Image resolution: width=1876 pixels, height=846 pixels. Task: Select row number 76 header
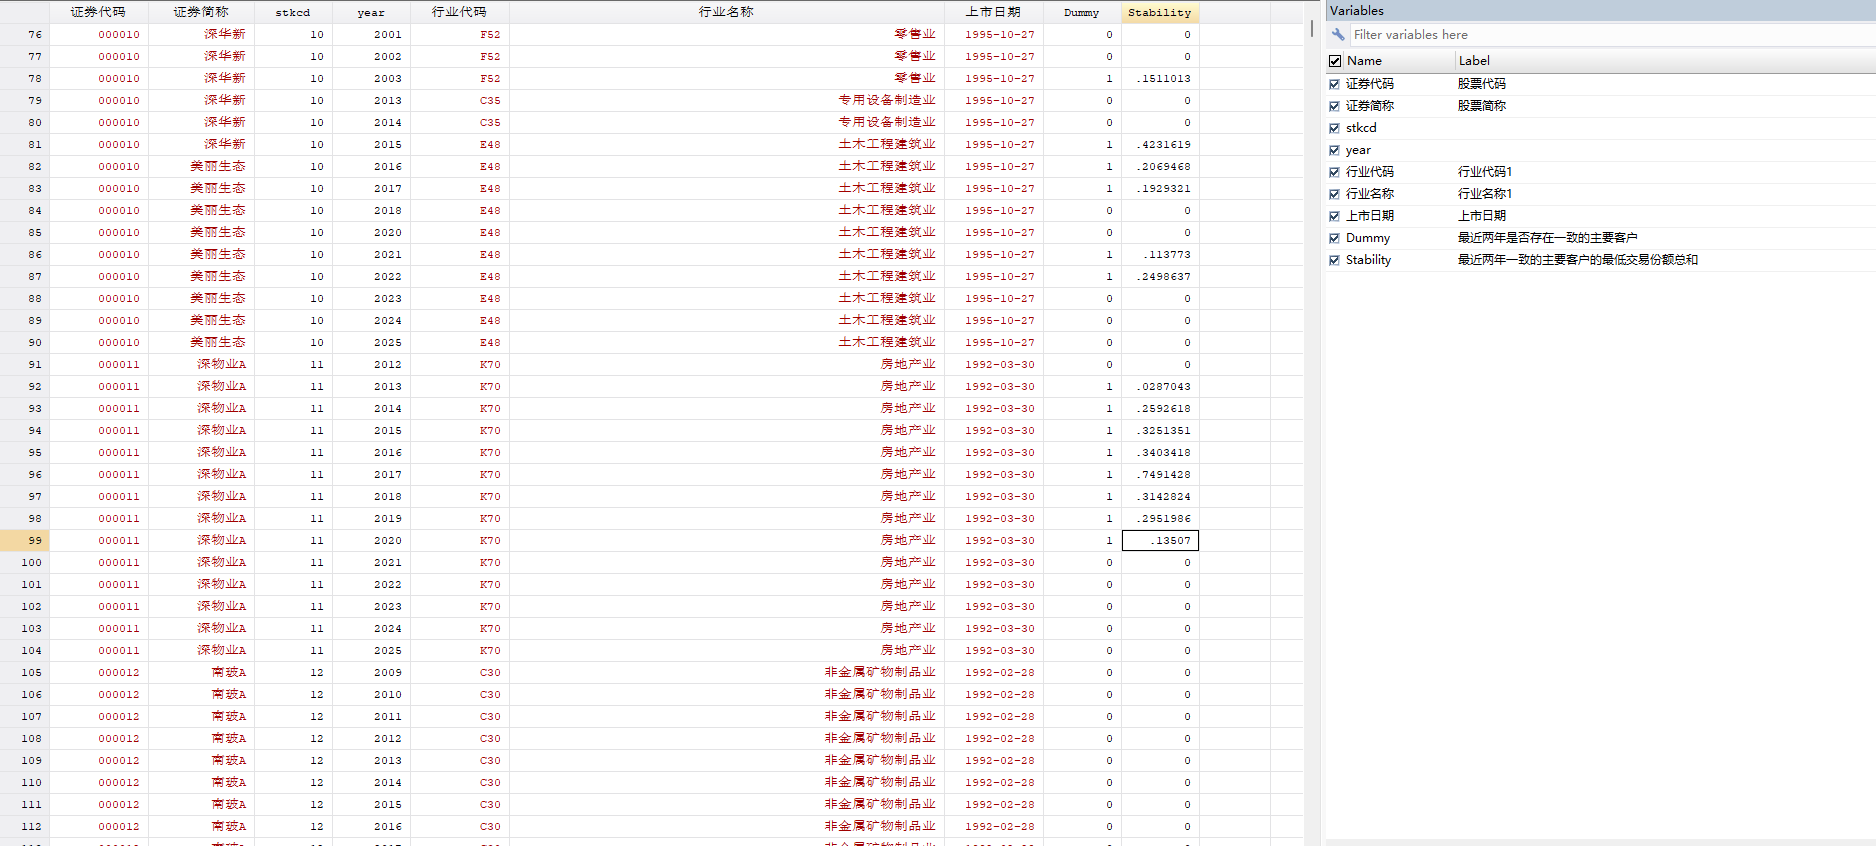point(25,34)
